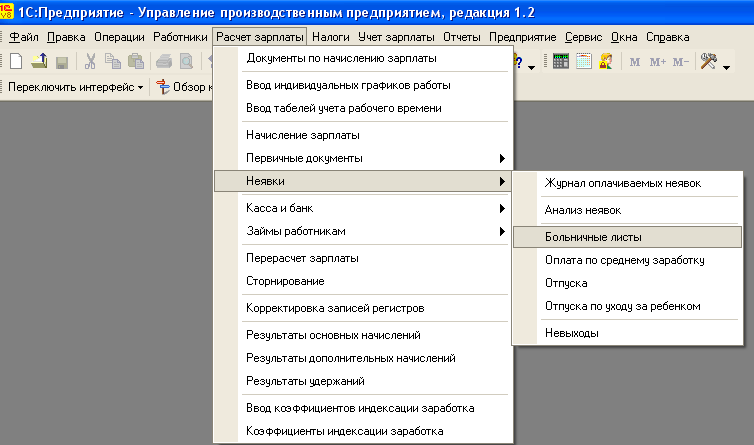Expand the Неявки submenu
754x445 pixels.
tap(363, 181)
